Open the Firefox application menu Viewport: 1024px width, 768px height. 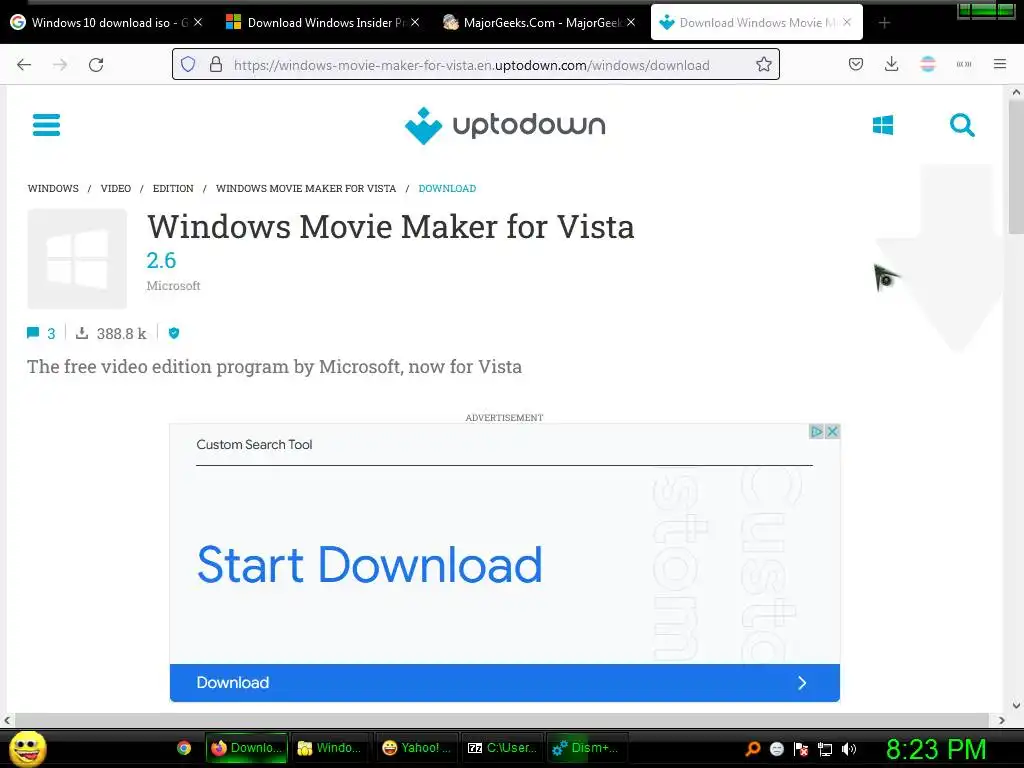1000,64
